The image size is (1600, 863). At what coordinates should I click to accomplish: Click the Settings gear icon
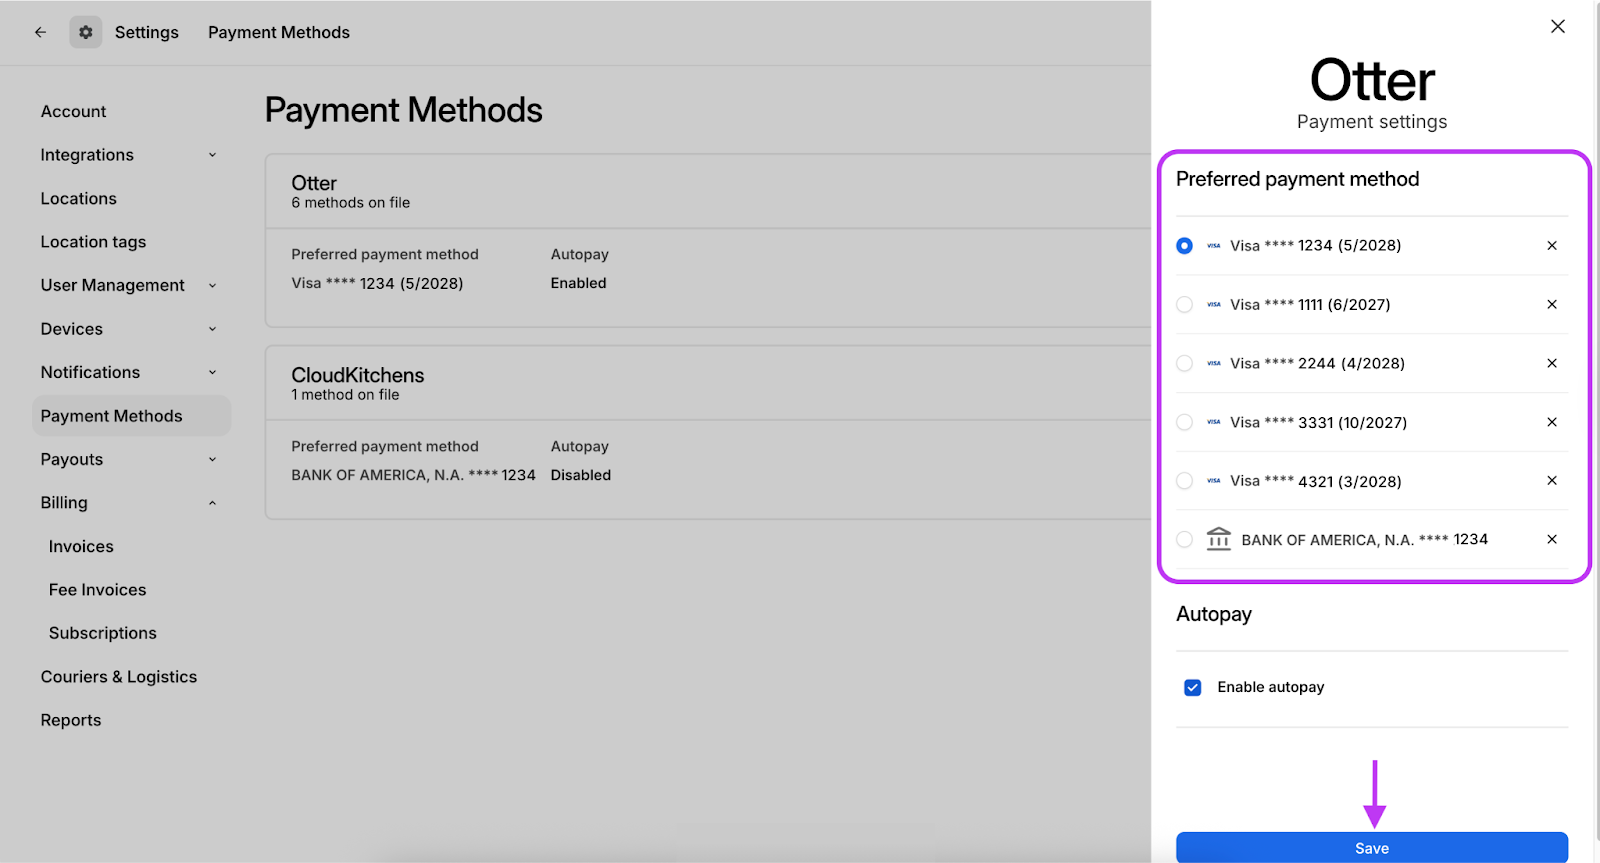click(86, 32)
